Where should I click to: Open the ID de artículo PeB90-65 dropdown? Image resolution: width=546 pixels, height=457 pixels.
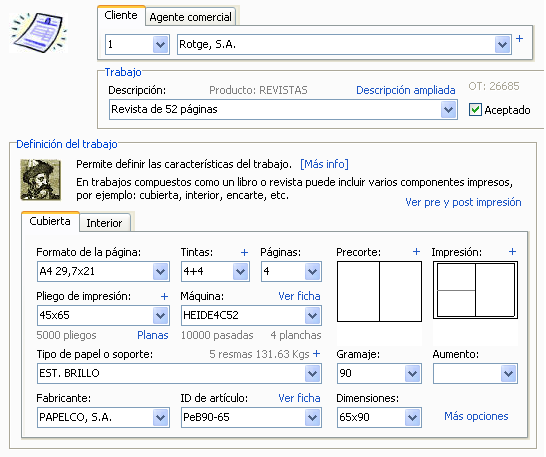(x=312, y=417)
